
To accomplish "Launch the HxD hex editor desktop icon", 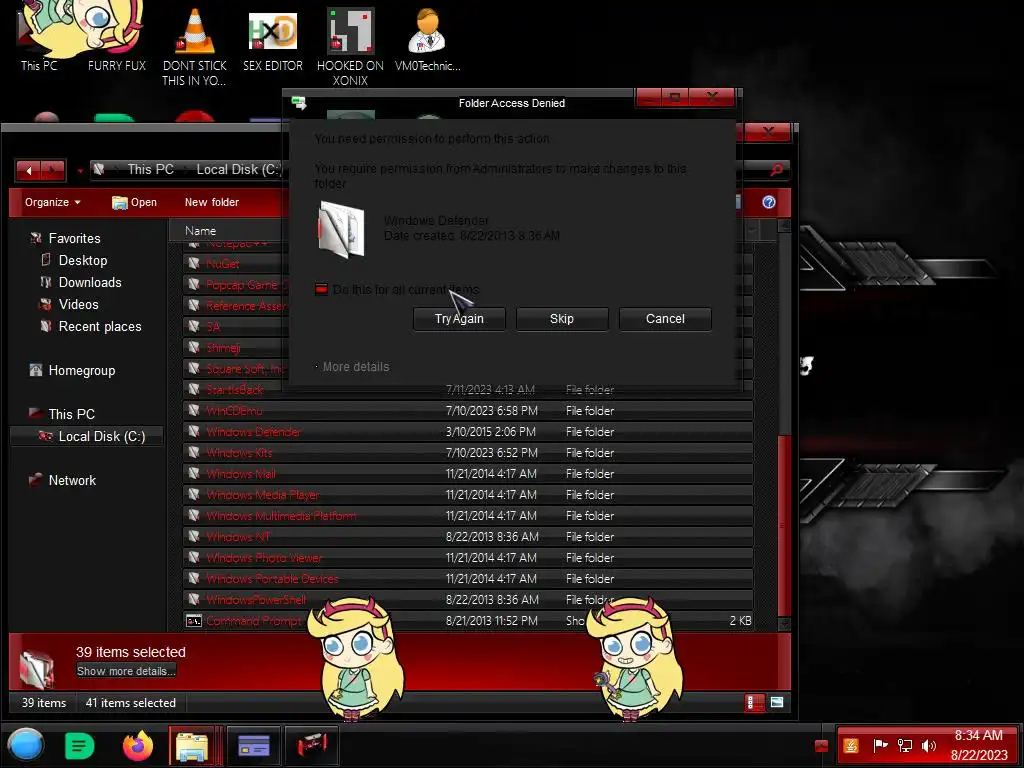I will pos(273,40).
